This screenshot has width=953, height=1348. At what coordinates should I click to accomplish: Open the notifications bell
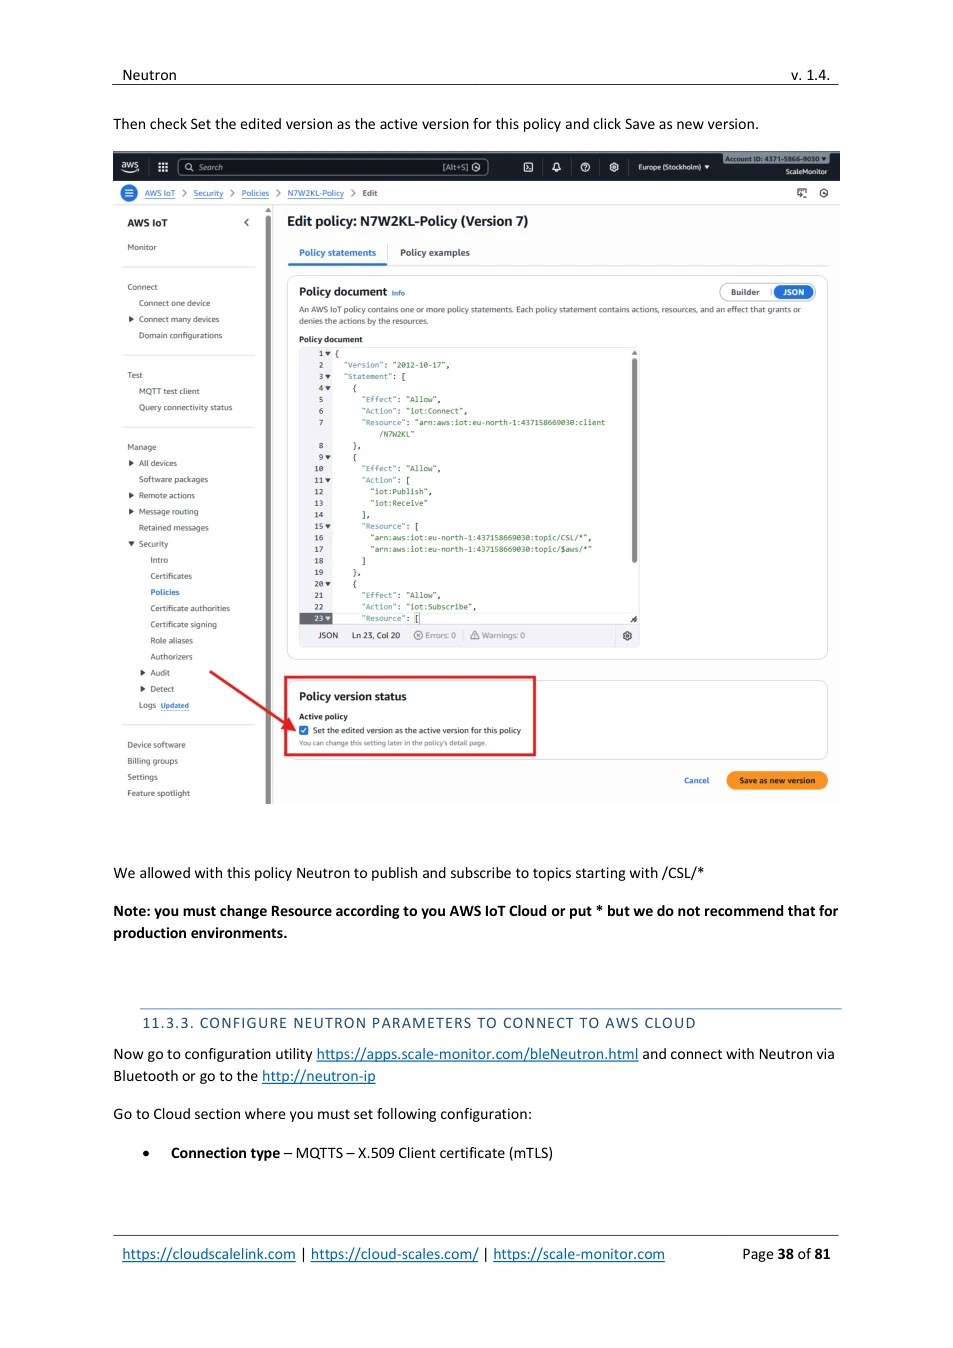point(556,167)
